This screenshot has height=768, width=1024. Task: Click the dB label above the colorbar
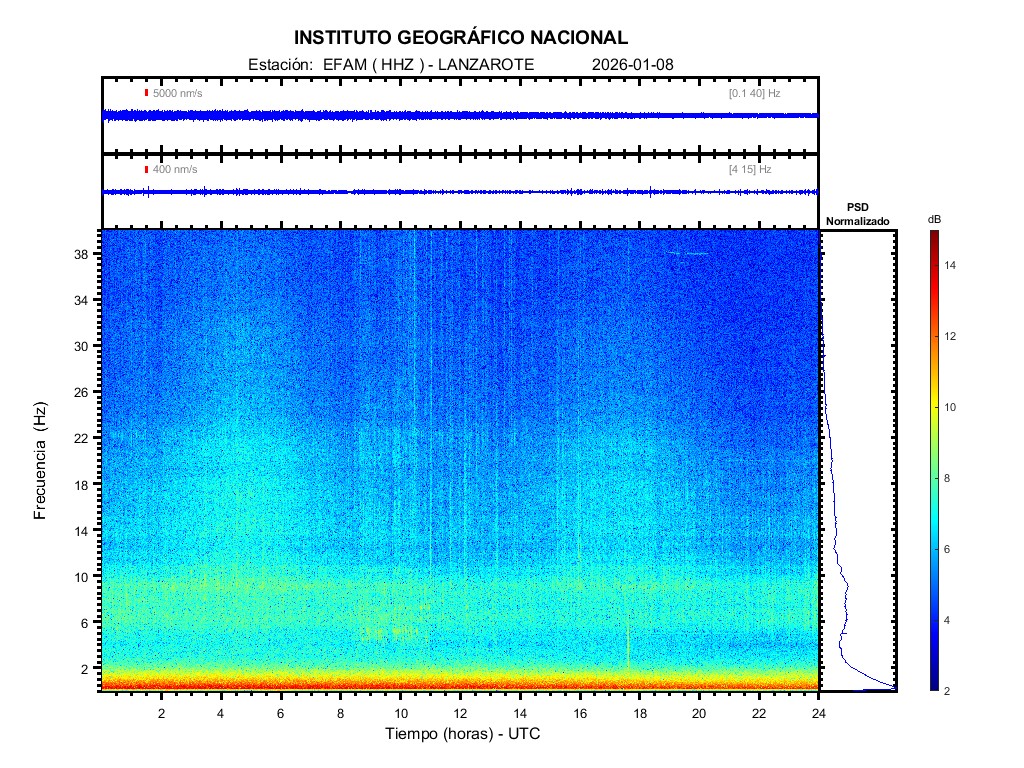point(934,219)
